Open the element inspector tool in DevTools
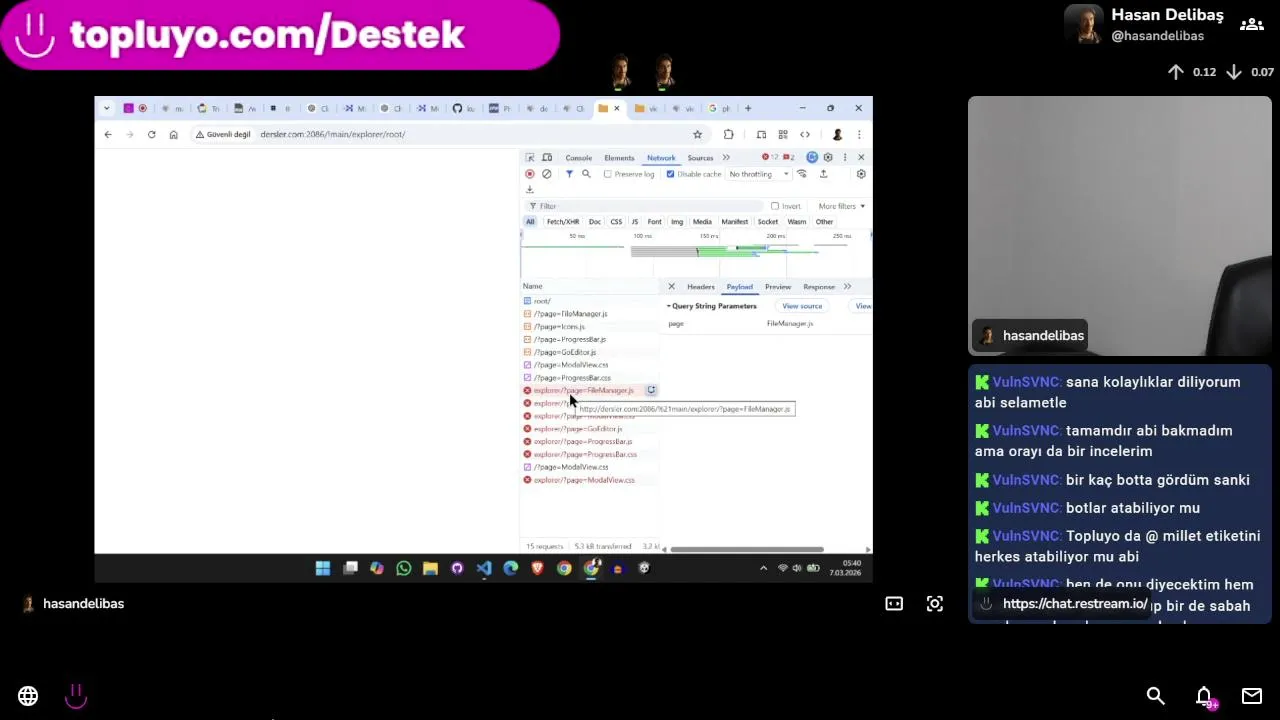This screenshot has height=720, width=1280. click(530, 158)
